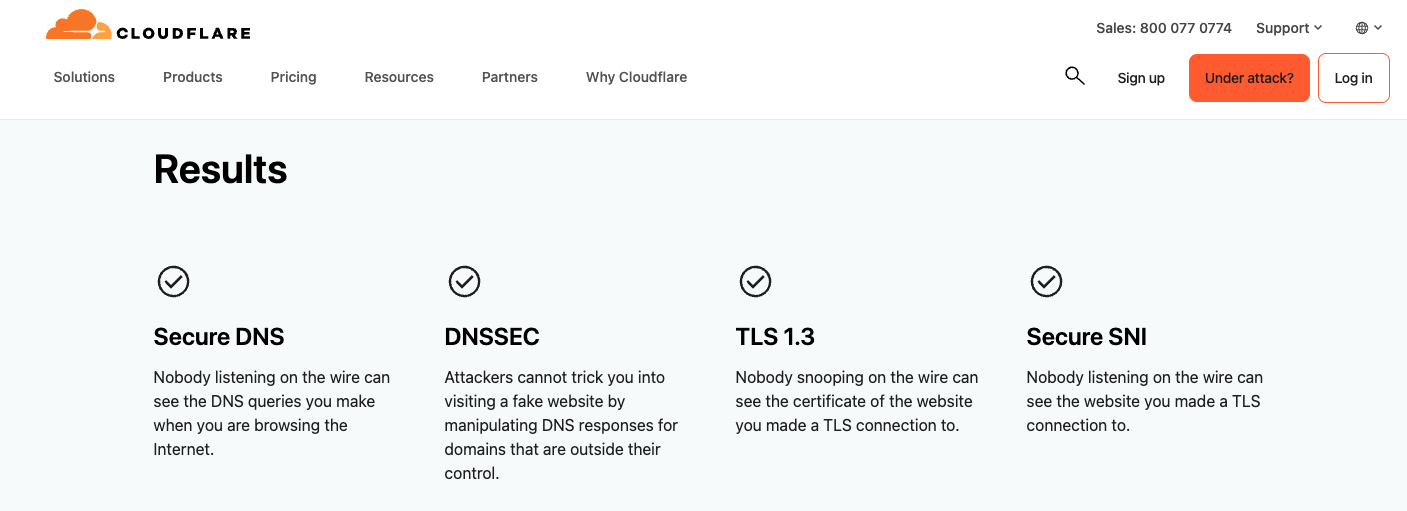
Task: Open the Resources menu
Action: 399,77
